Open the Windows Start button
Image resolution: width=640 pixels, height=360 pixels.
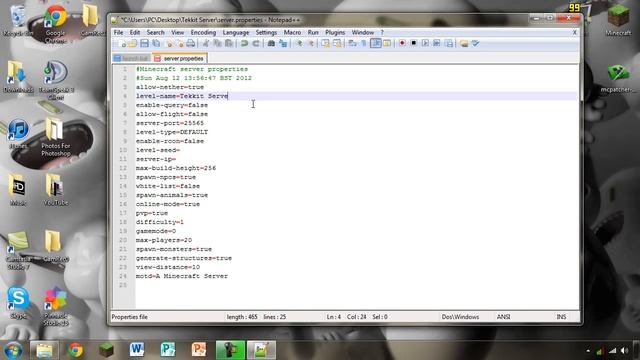click(13, 350)
